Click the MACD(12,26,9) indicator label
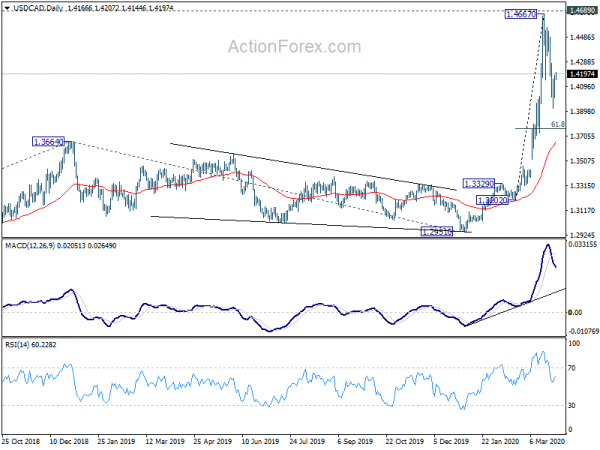600x450 pixels. [29, 246]
